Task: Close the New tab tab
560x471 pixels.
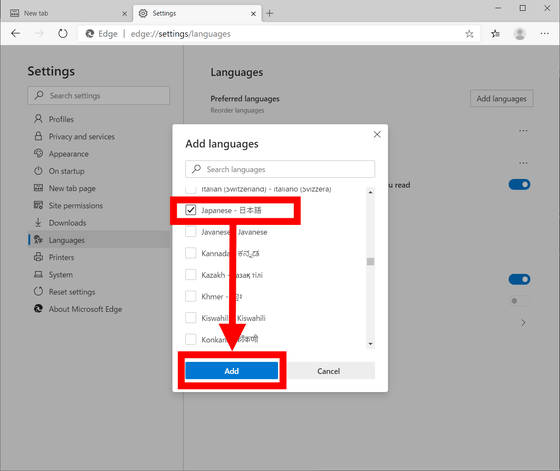Action: pos(124,14)
